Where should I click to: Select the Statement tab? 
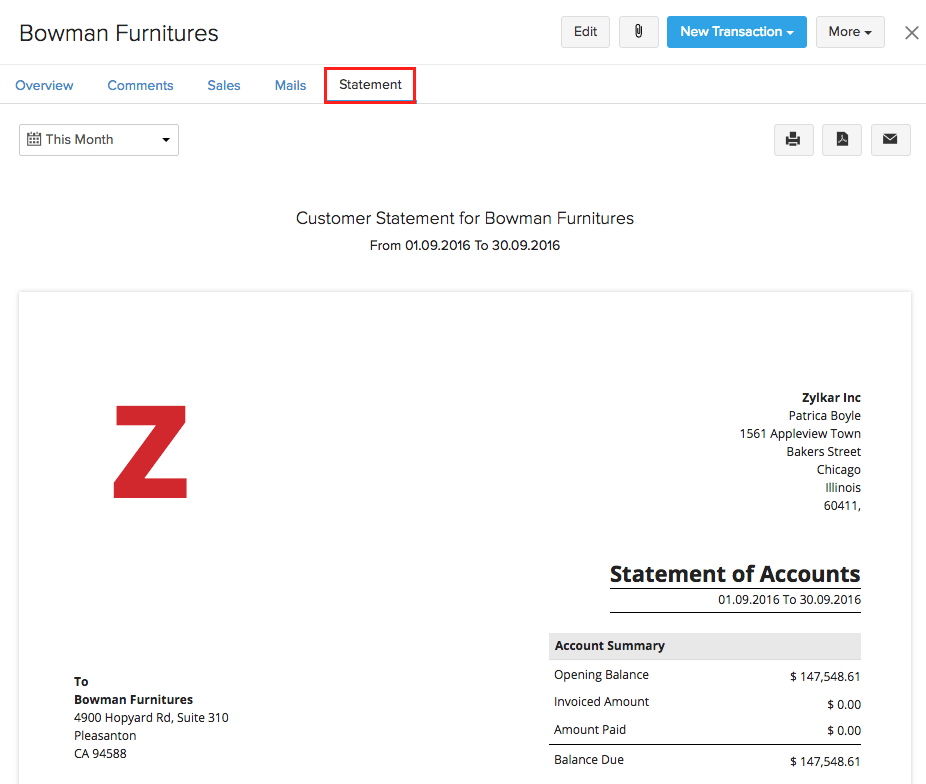coord(370,85)
